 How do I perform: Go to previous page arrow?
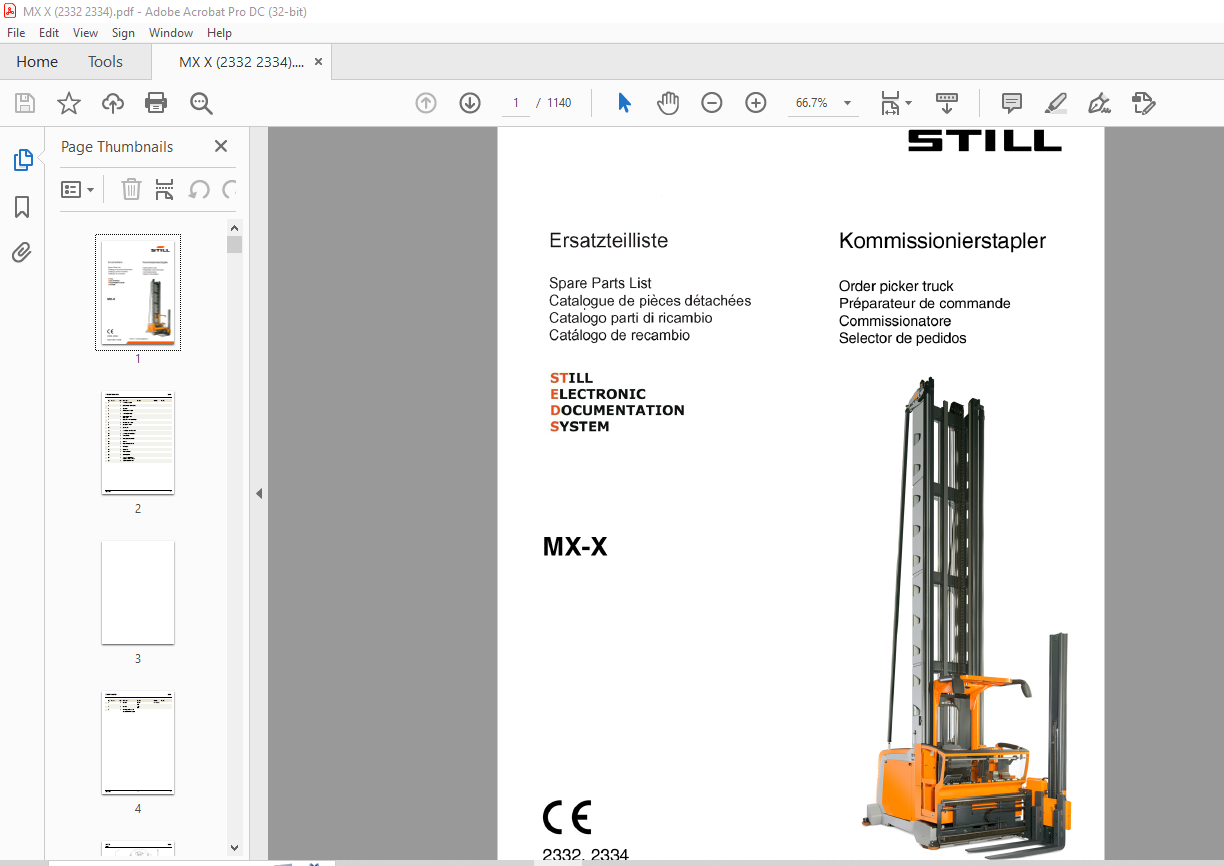tap(426, 103)
